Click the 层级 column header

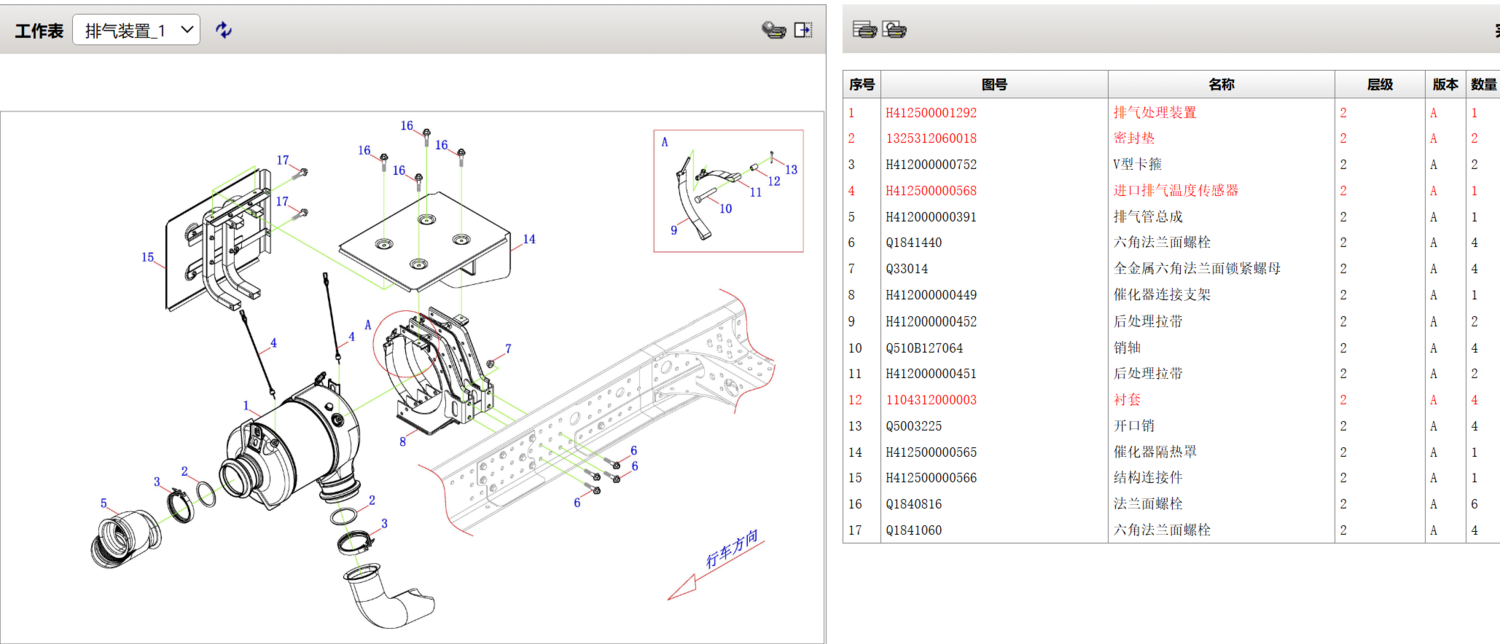click(x=1380, y=85)
